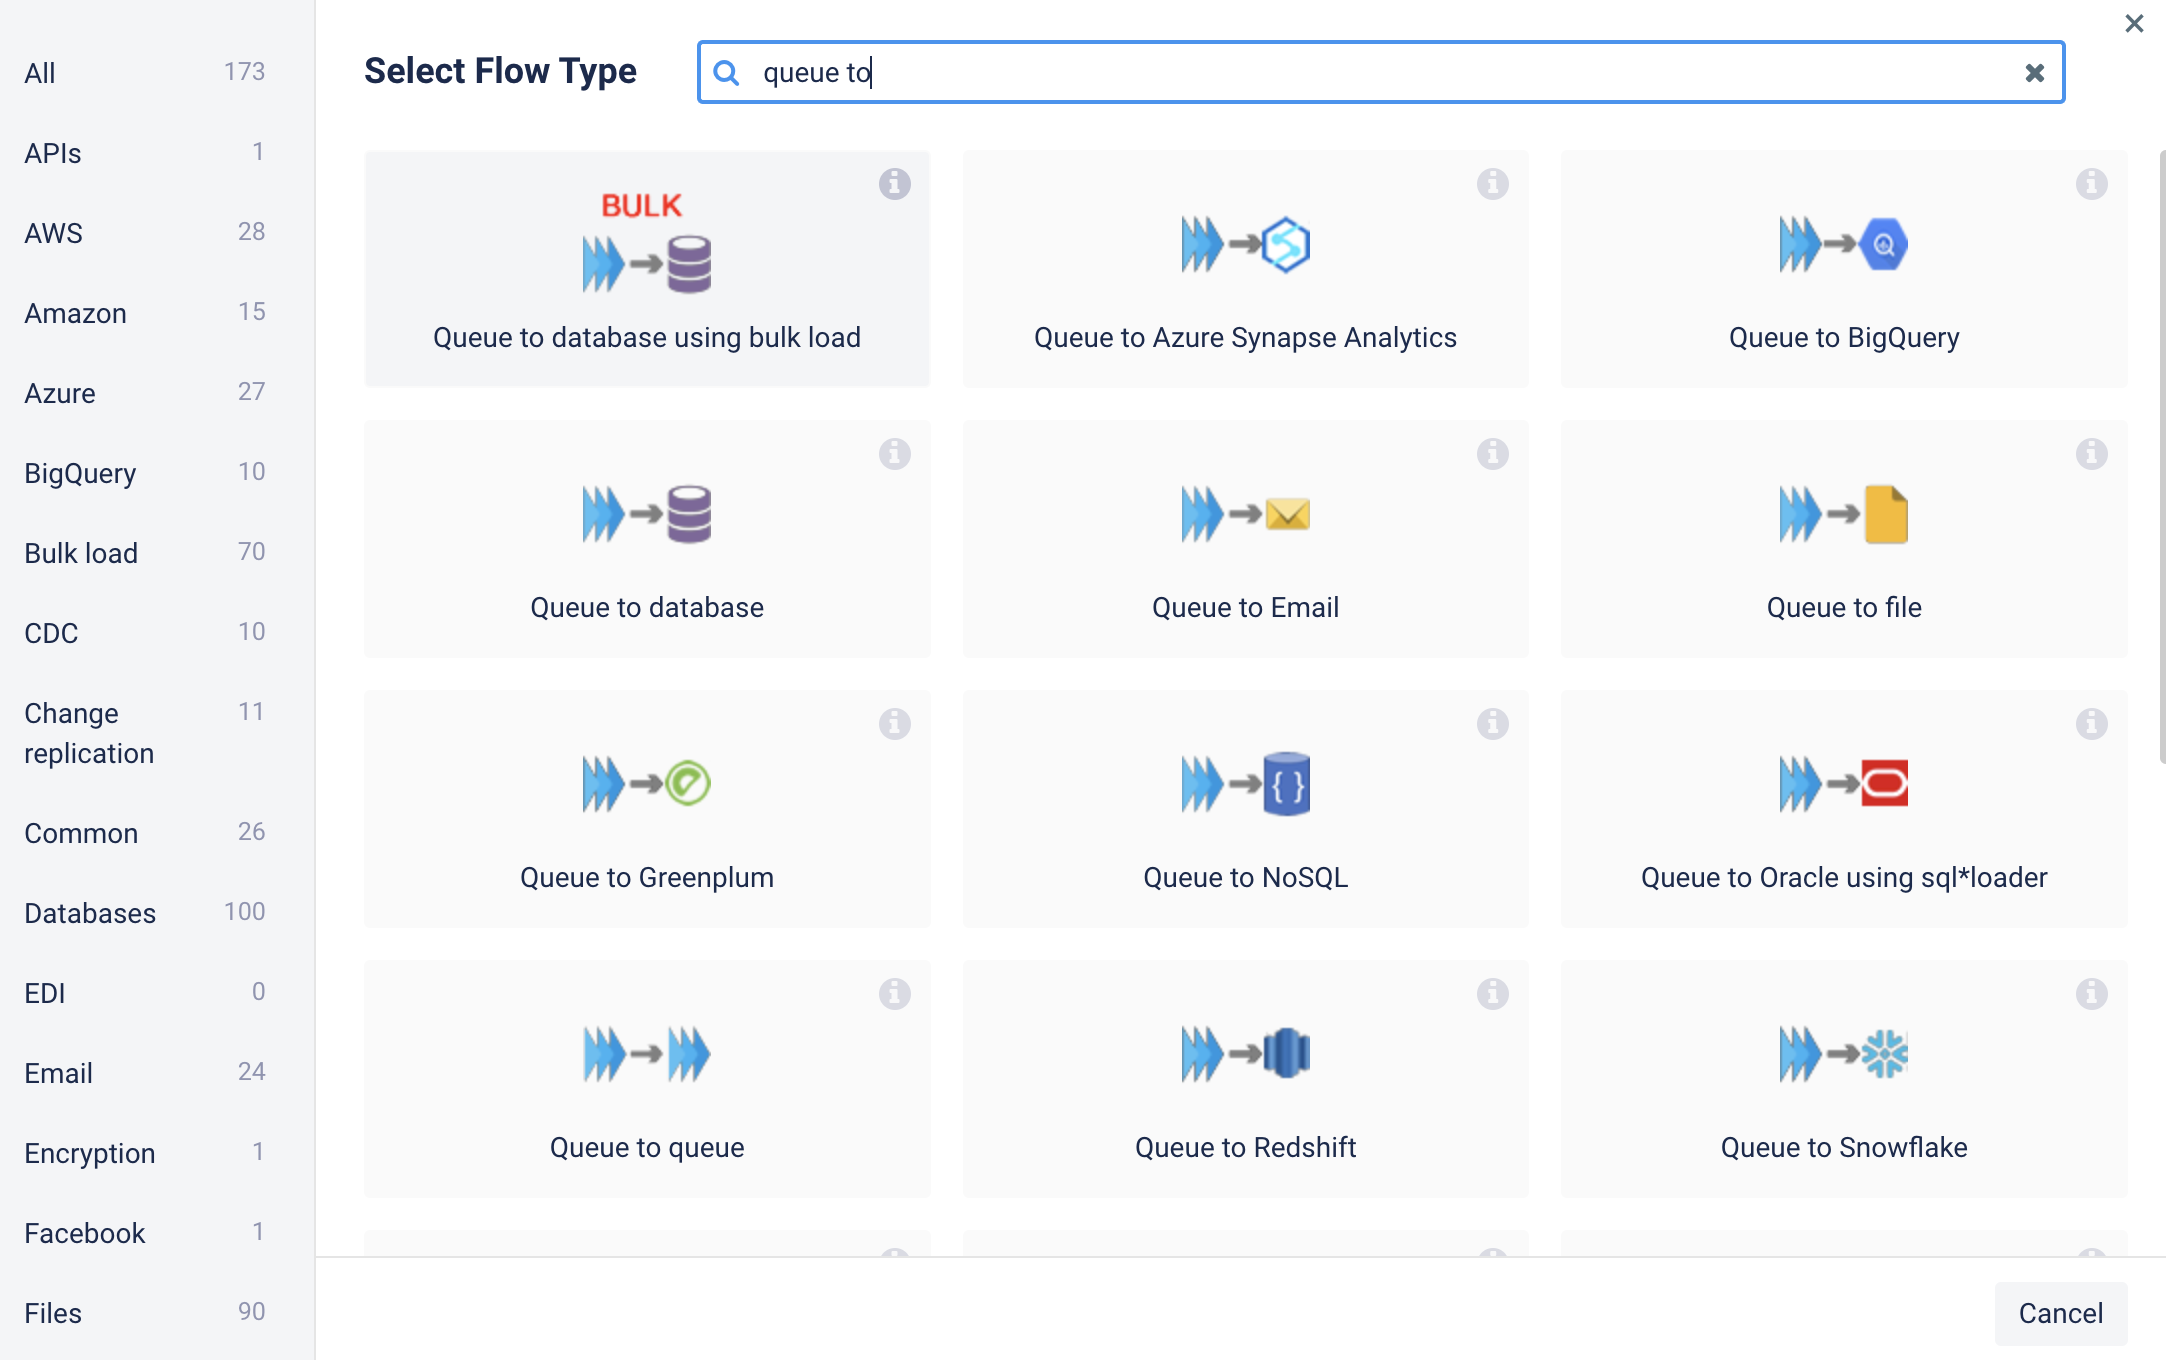Filter by Bulk load category
The image size is (2166, 1360).
(82, 553)
